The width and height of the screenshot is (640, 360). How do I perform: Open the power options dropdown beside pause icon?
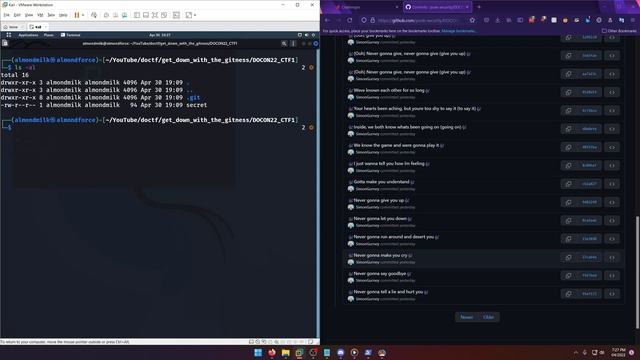tap(83, 15)
